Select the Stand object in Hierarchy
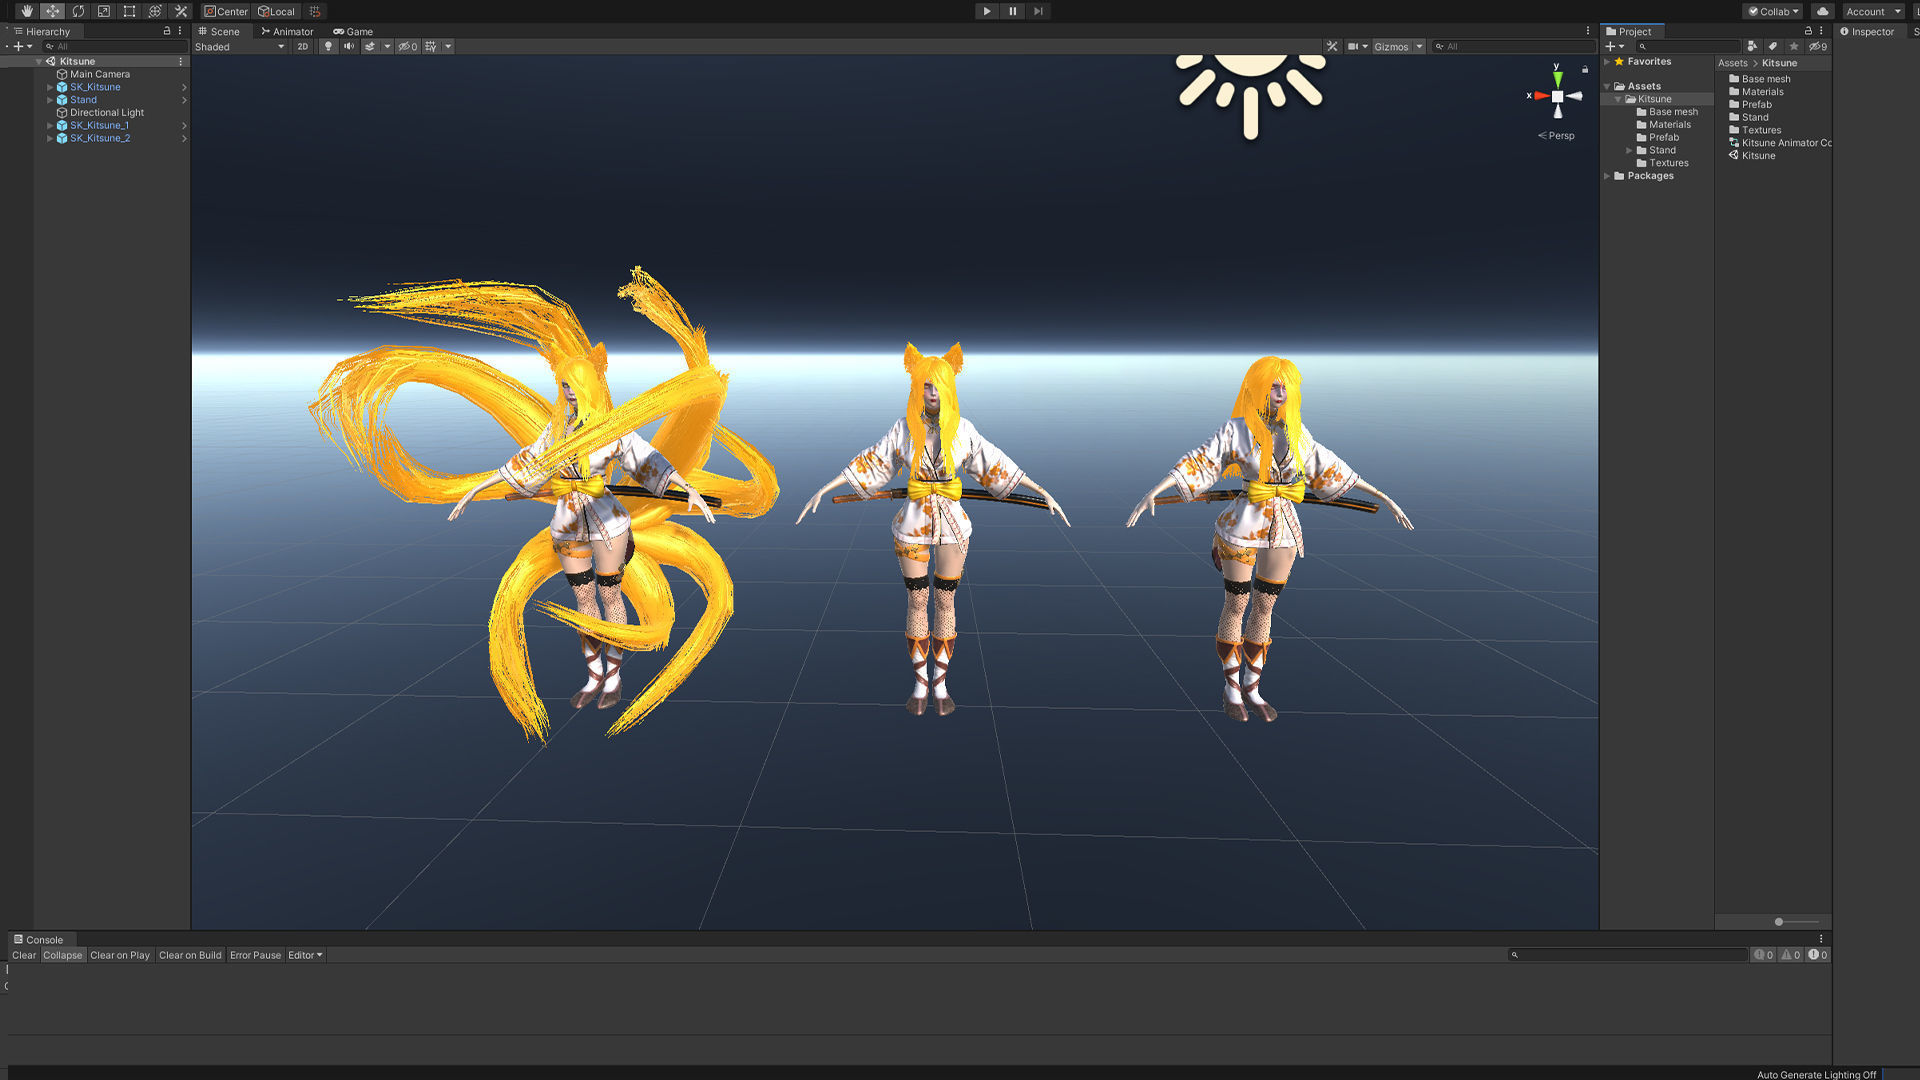The width and height of the screenshot is (1920, 1080). (83, 100)
